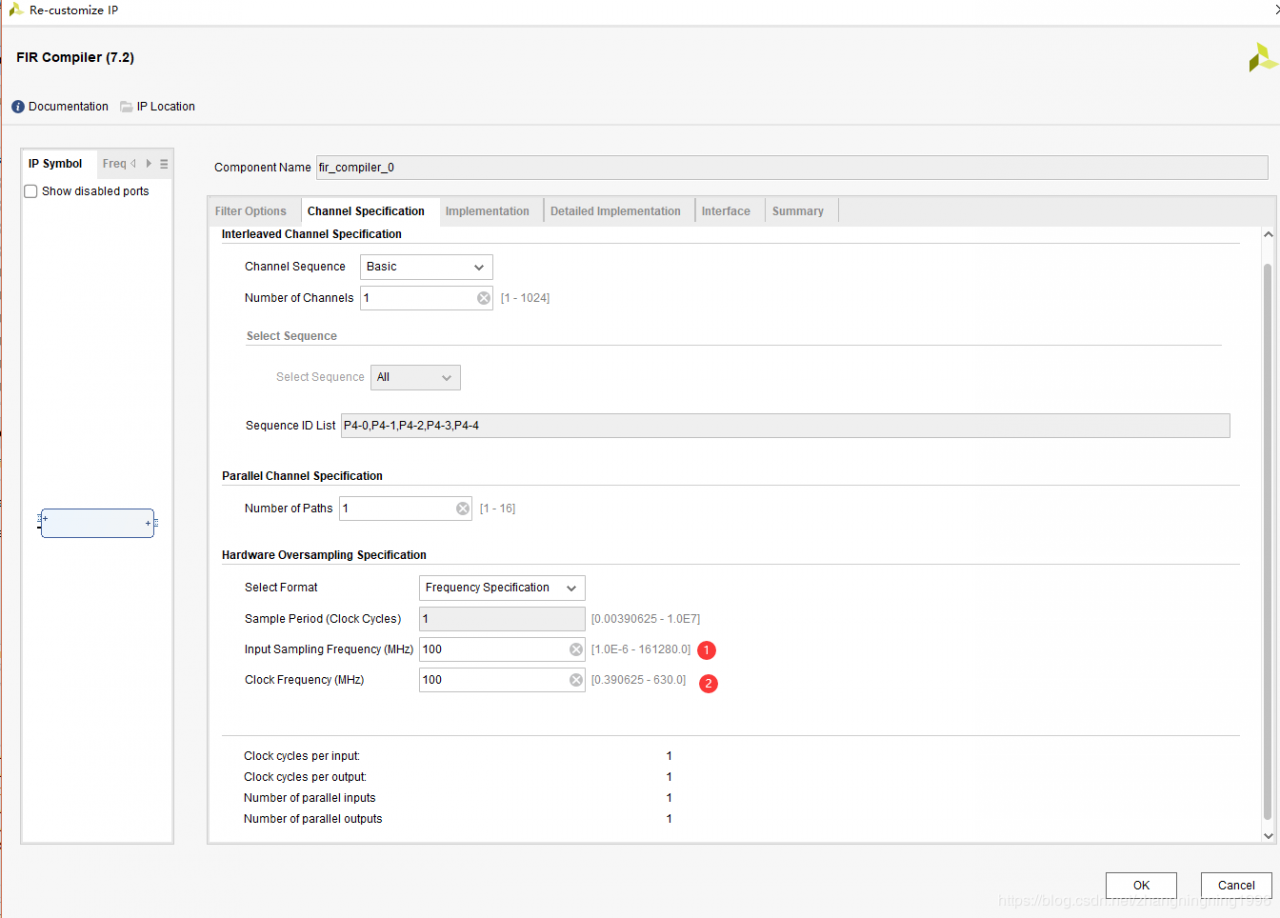Clear the Number of Channels field
The height and width of the screenshot is (918, 1280).
pos(483,298)
